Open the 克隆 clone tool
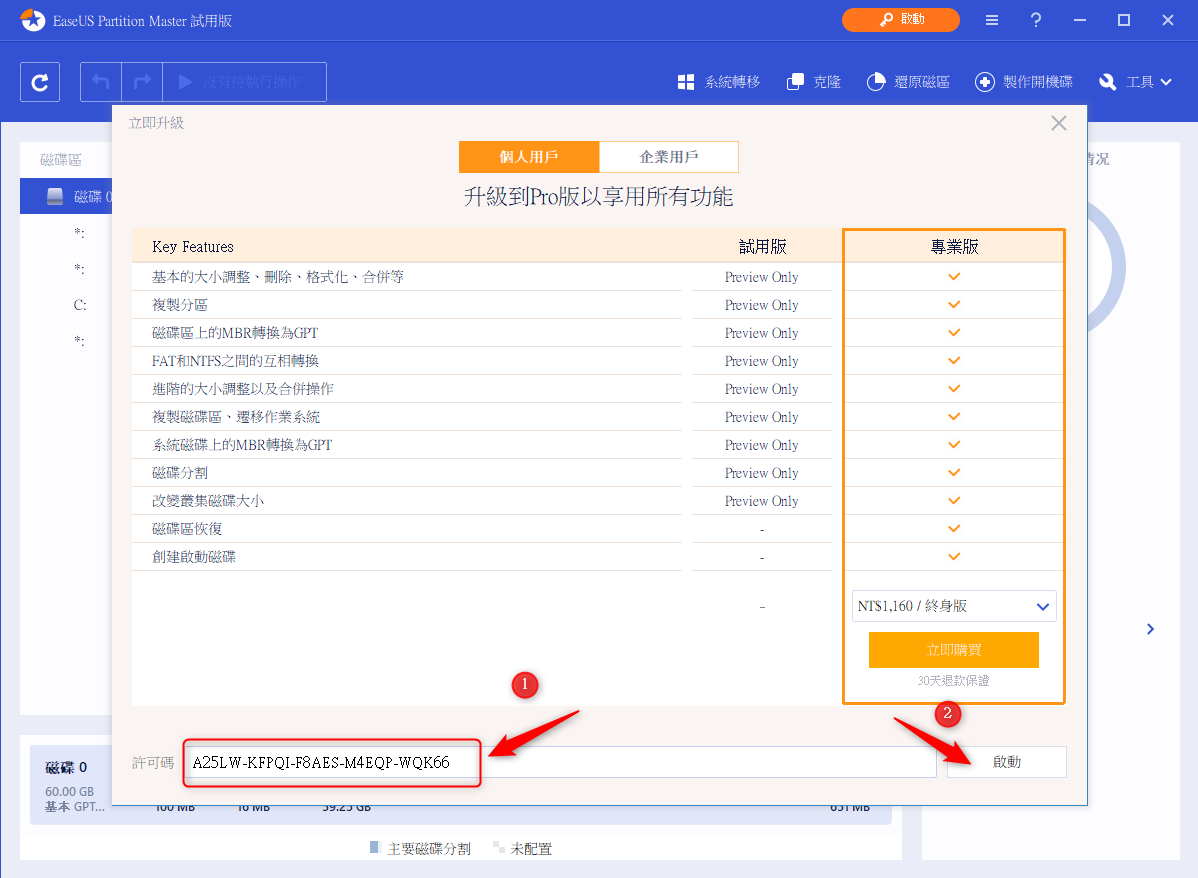Image resolution: width=1198 pixels, height=878 pixels. tap(814, 82)
